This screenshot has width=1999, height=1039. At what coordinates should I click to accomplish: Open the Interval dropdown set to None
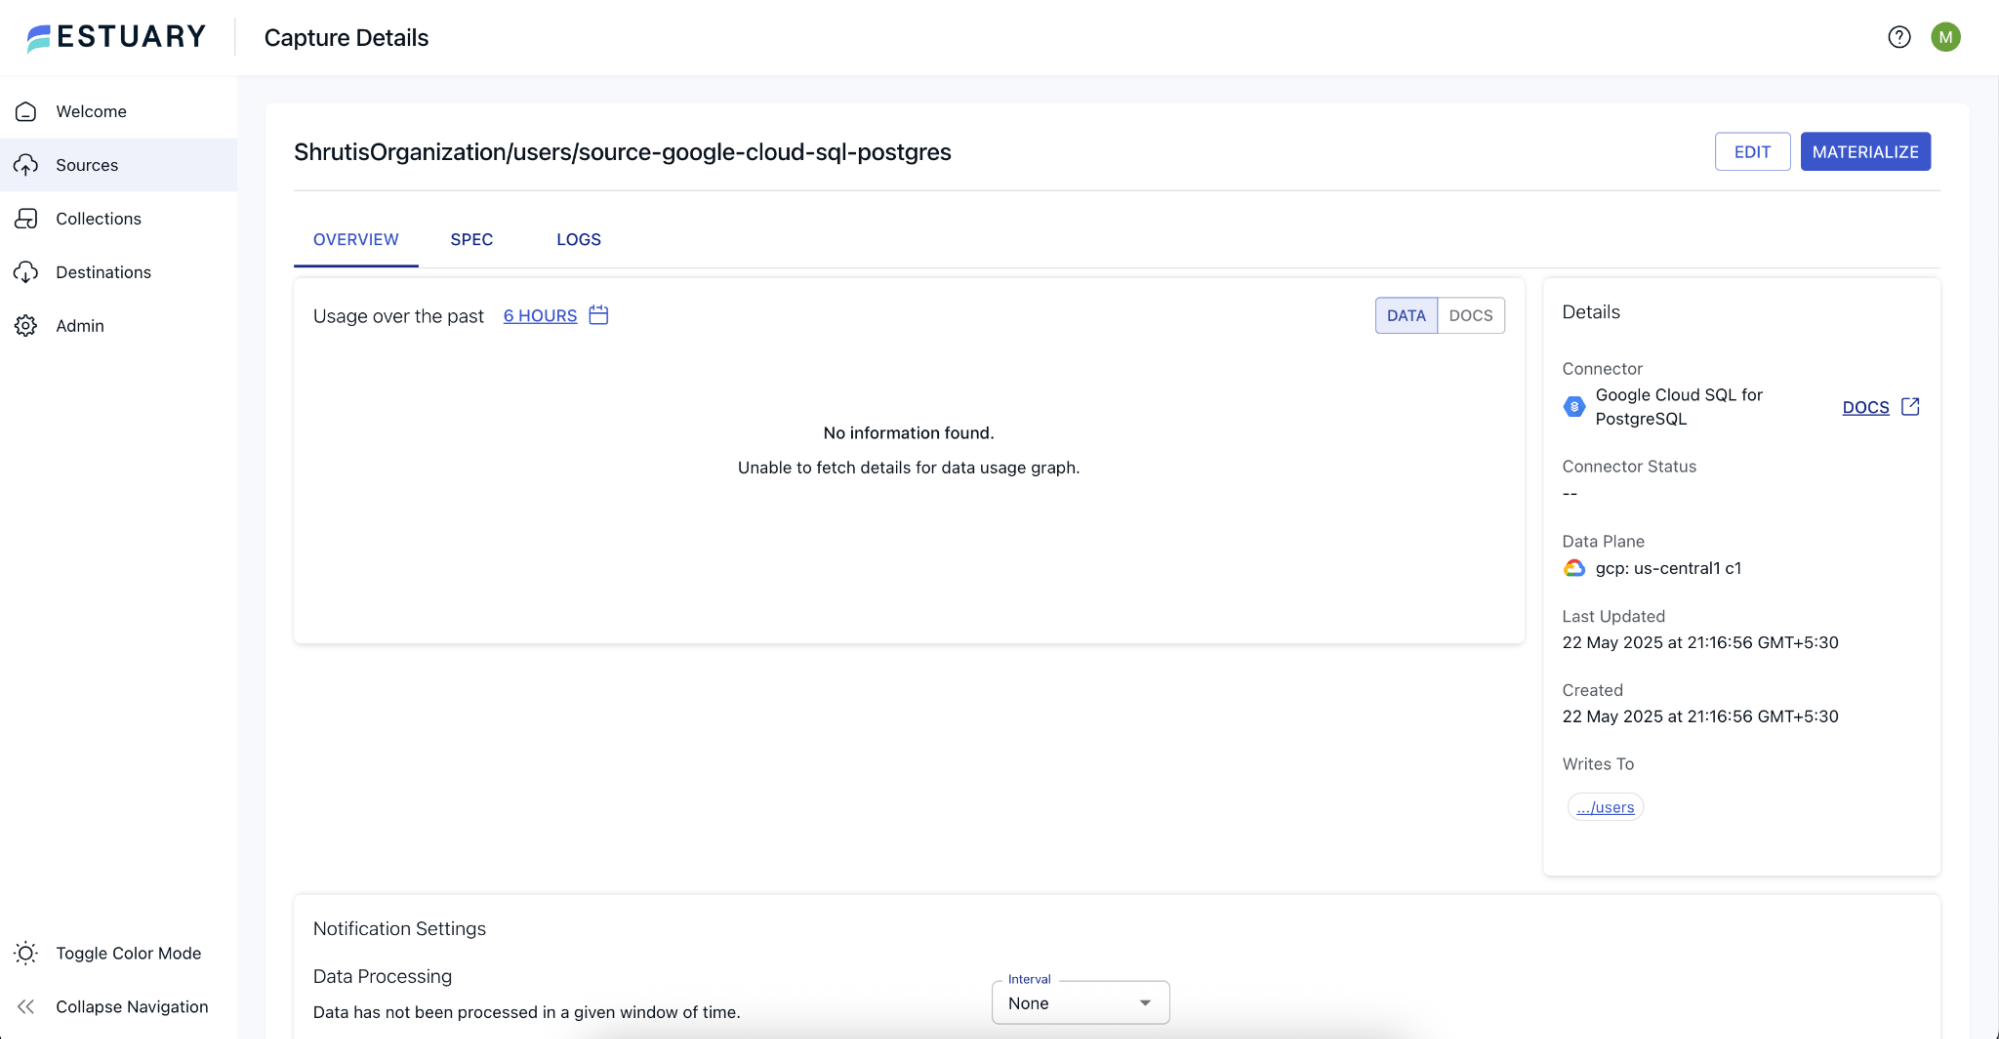click(1080, 1003)
